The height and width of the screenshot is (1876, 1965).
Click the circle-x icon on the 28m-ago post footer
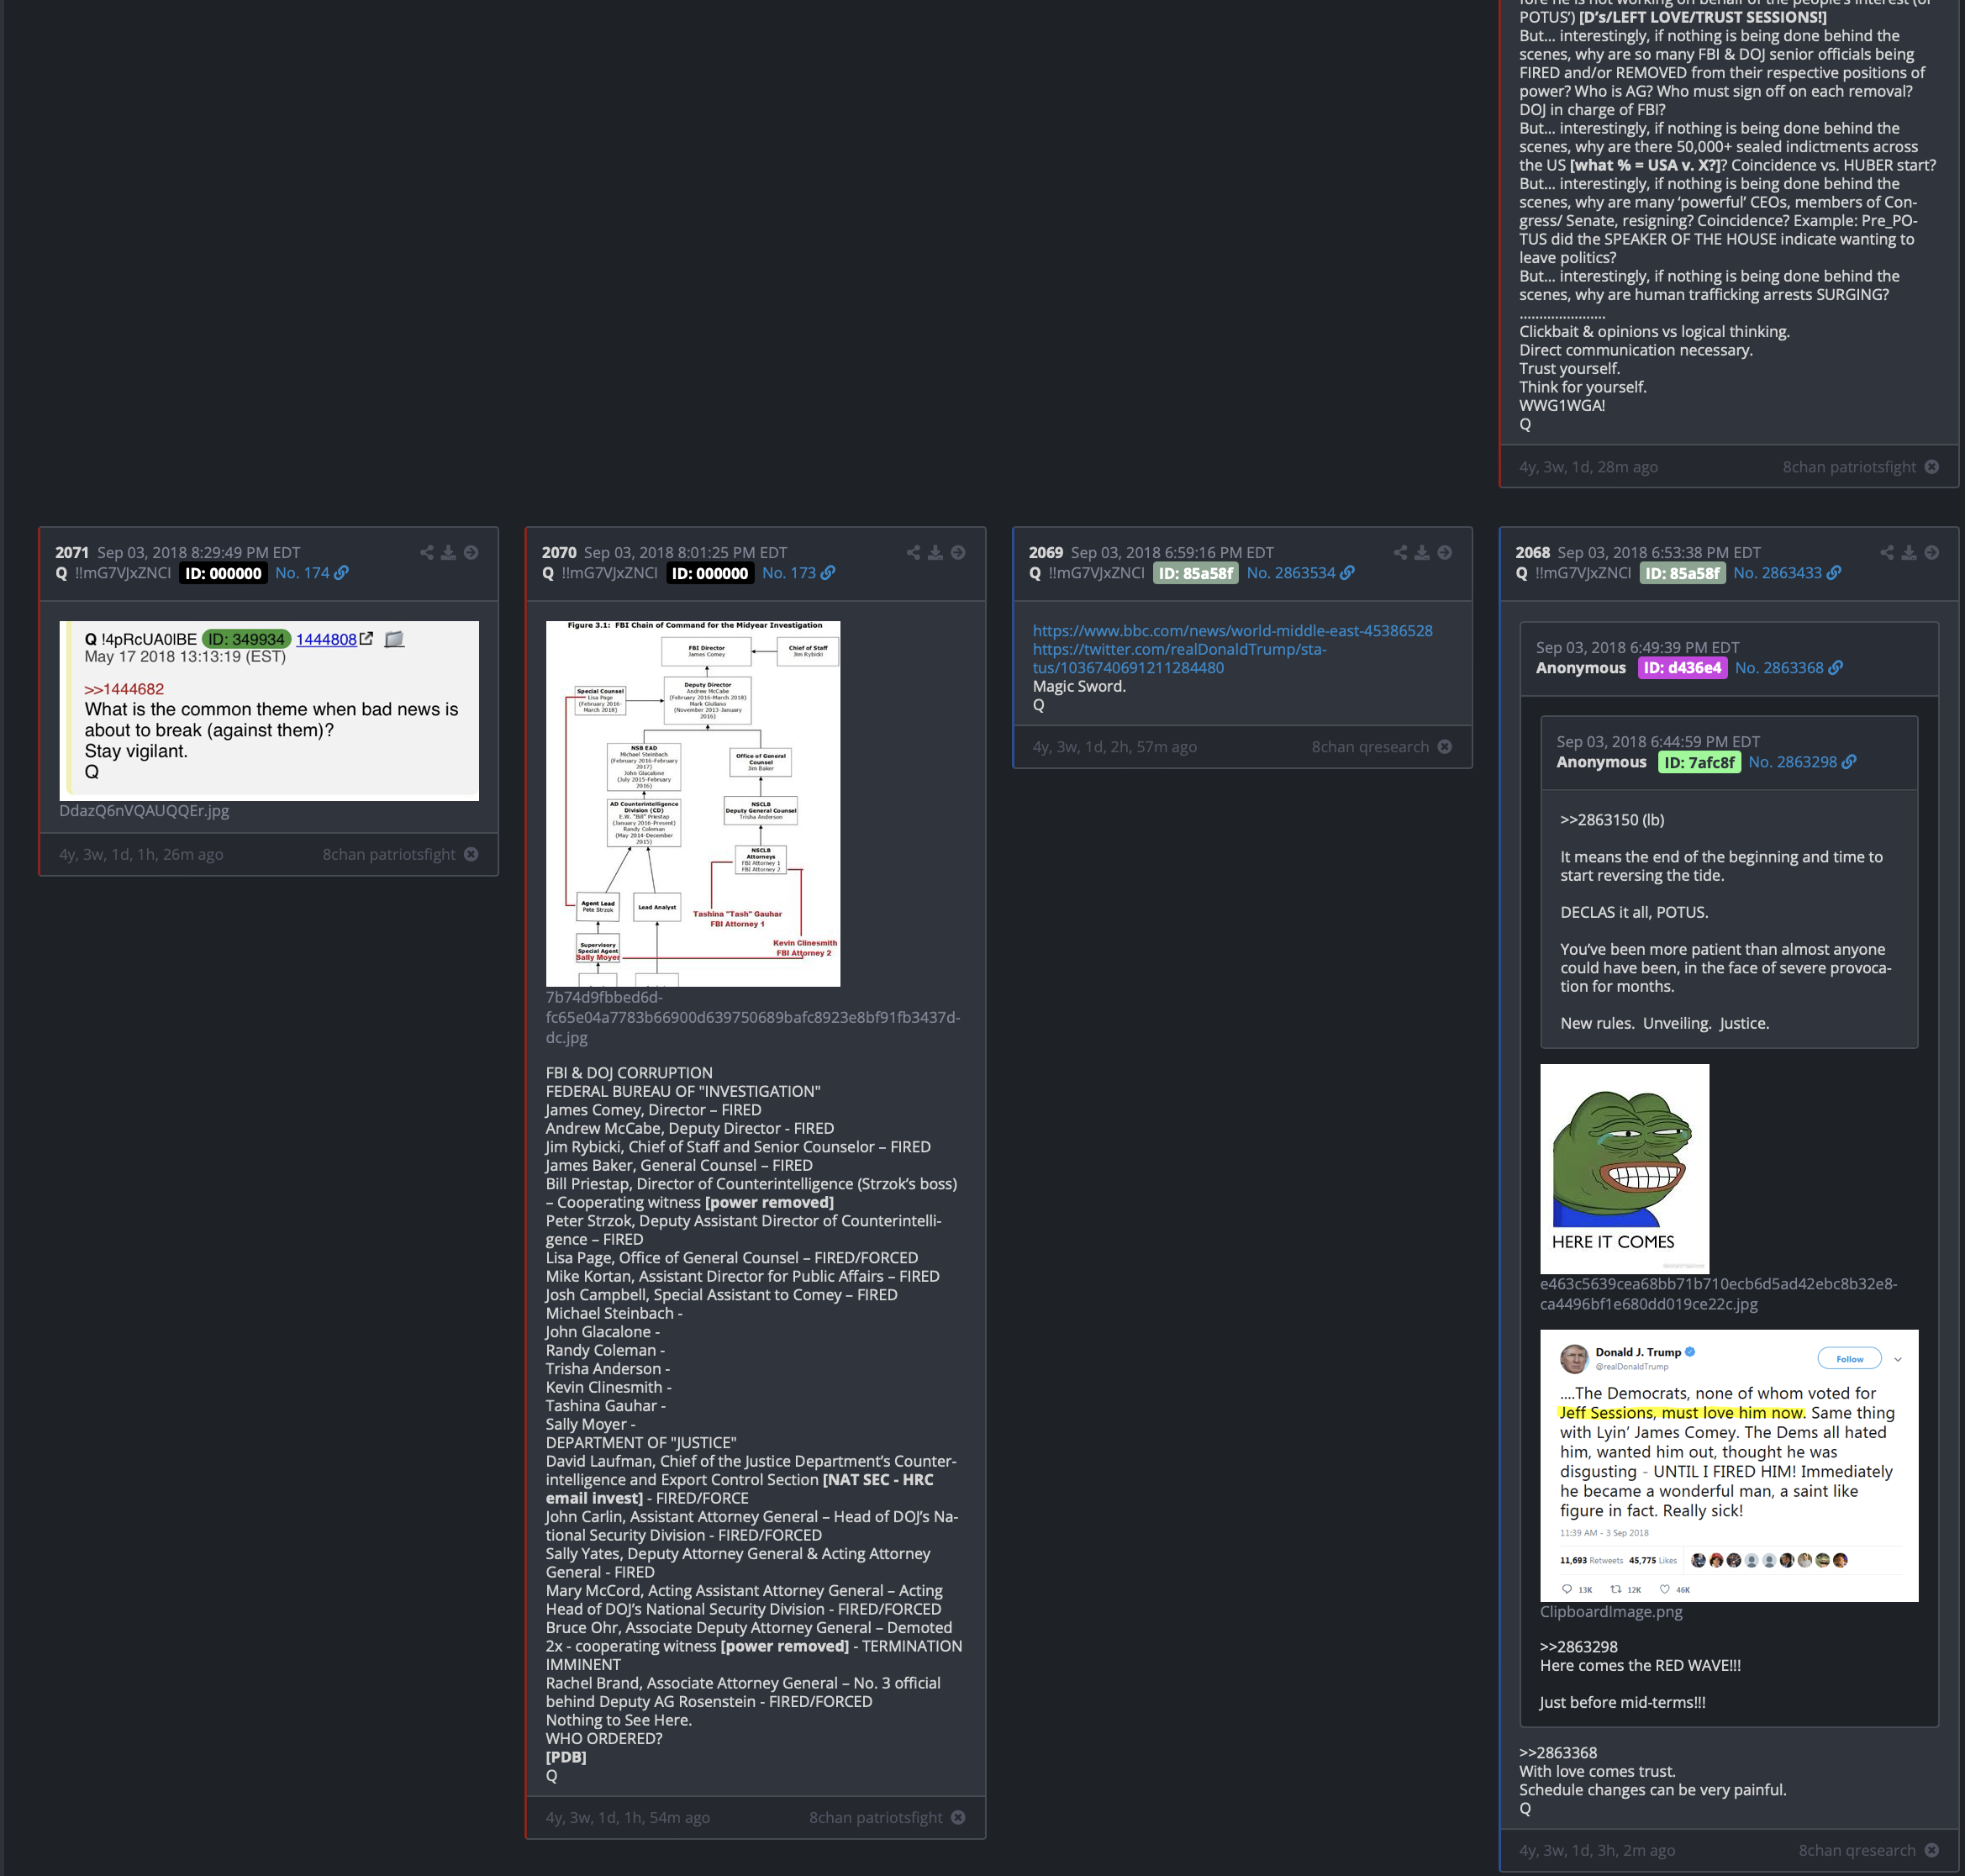click(1932, 467)
